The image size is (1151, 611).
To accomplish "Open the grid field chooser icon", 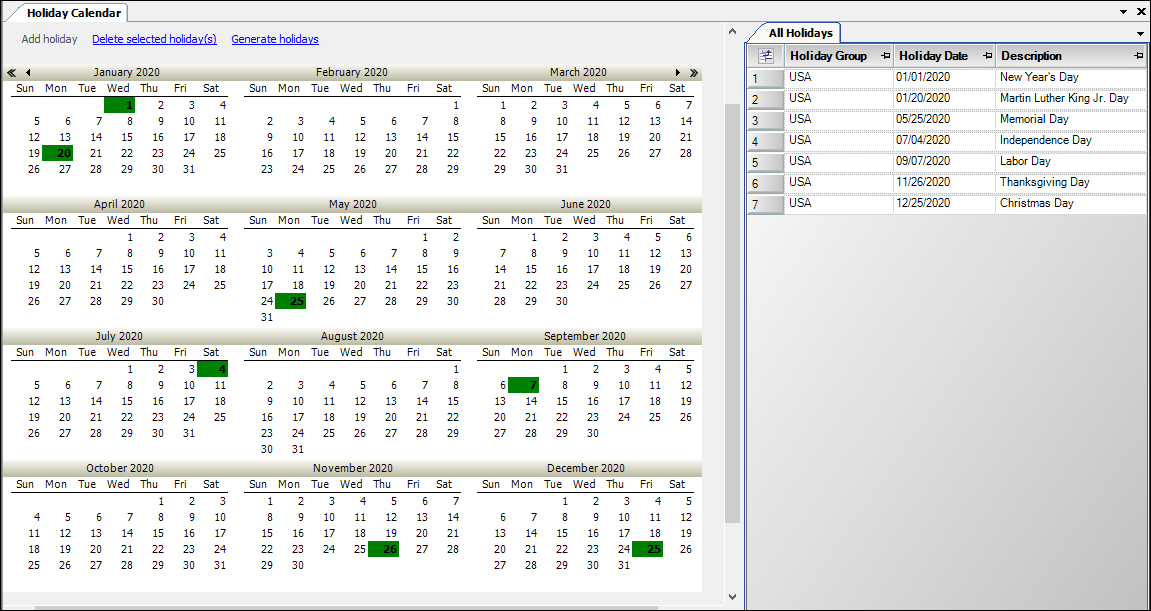I will (766, 56).
